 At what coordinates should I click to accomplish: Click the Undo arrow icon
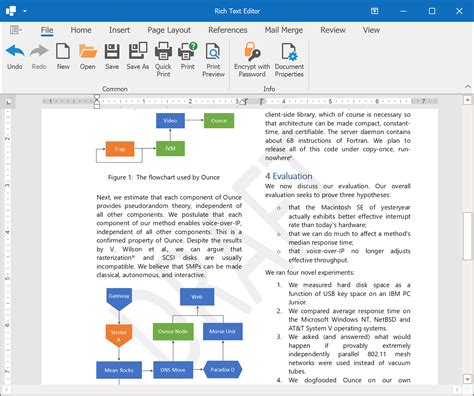tap(15, 51)
